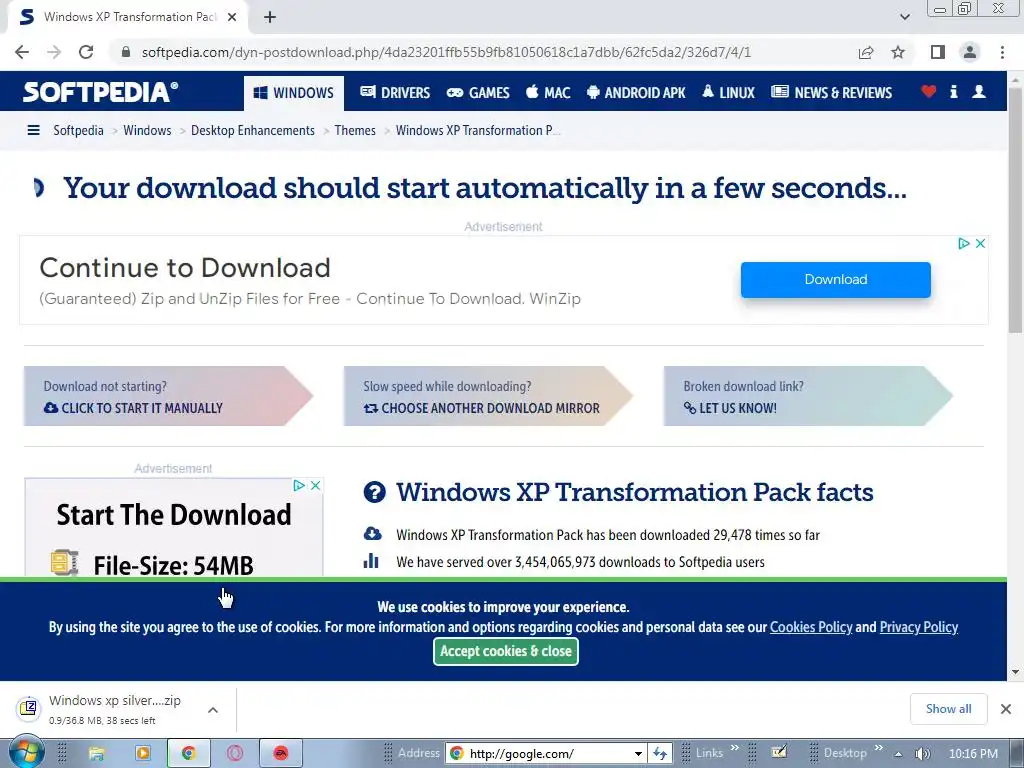
Task: Click the red heart favorites icon
Action: tap(929, 92)
